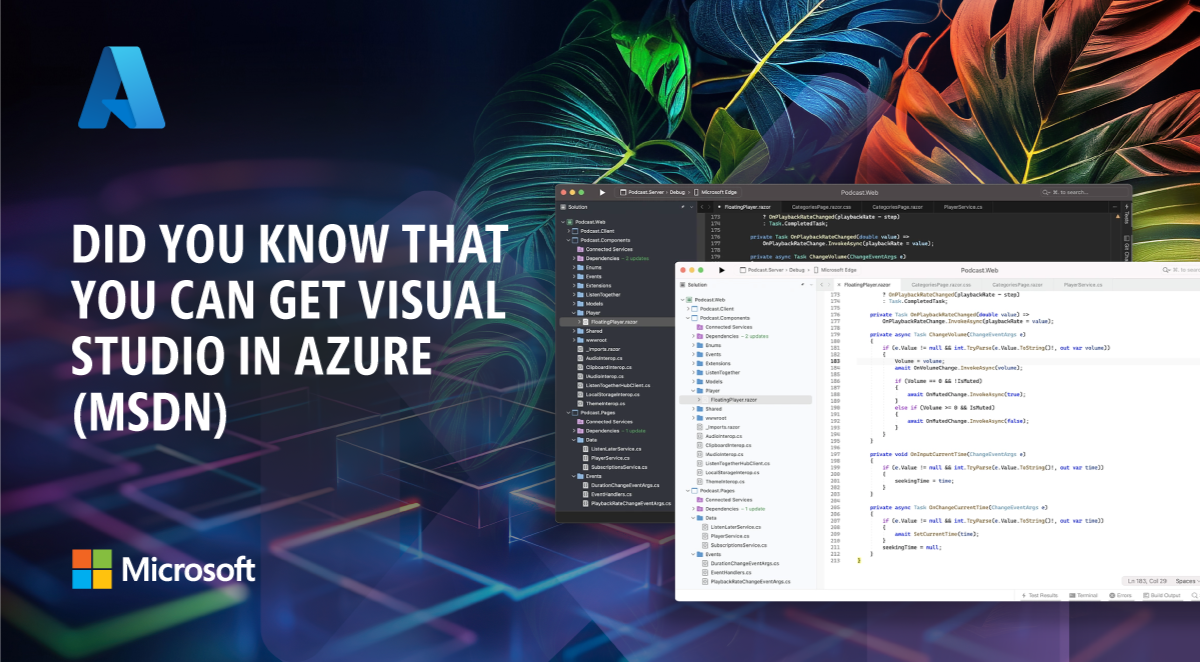Collapse Podcast.Pages project in light window

(688, 491)
